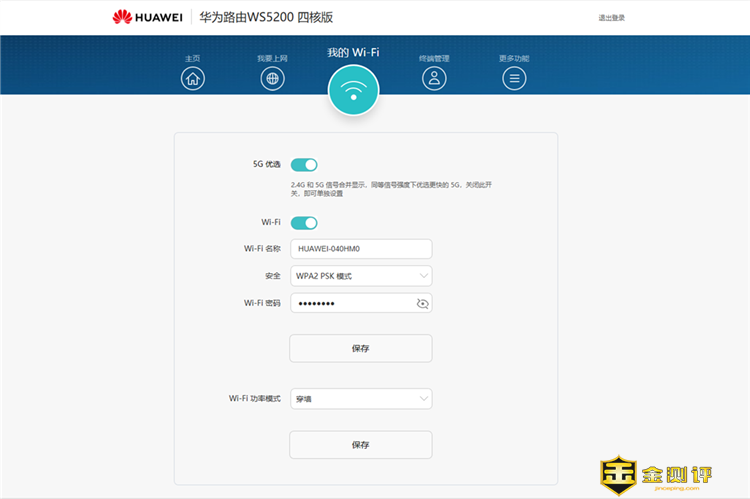Viewport: 750px width, 499px height.
Task: Switch to 终端管理 tab label
Action: click(x=434, y=58)
